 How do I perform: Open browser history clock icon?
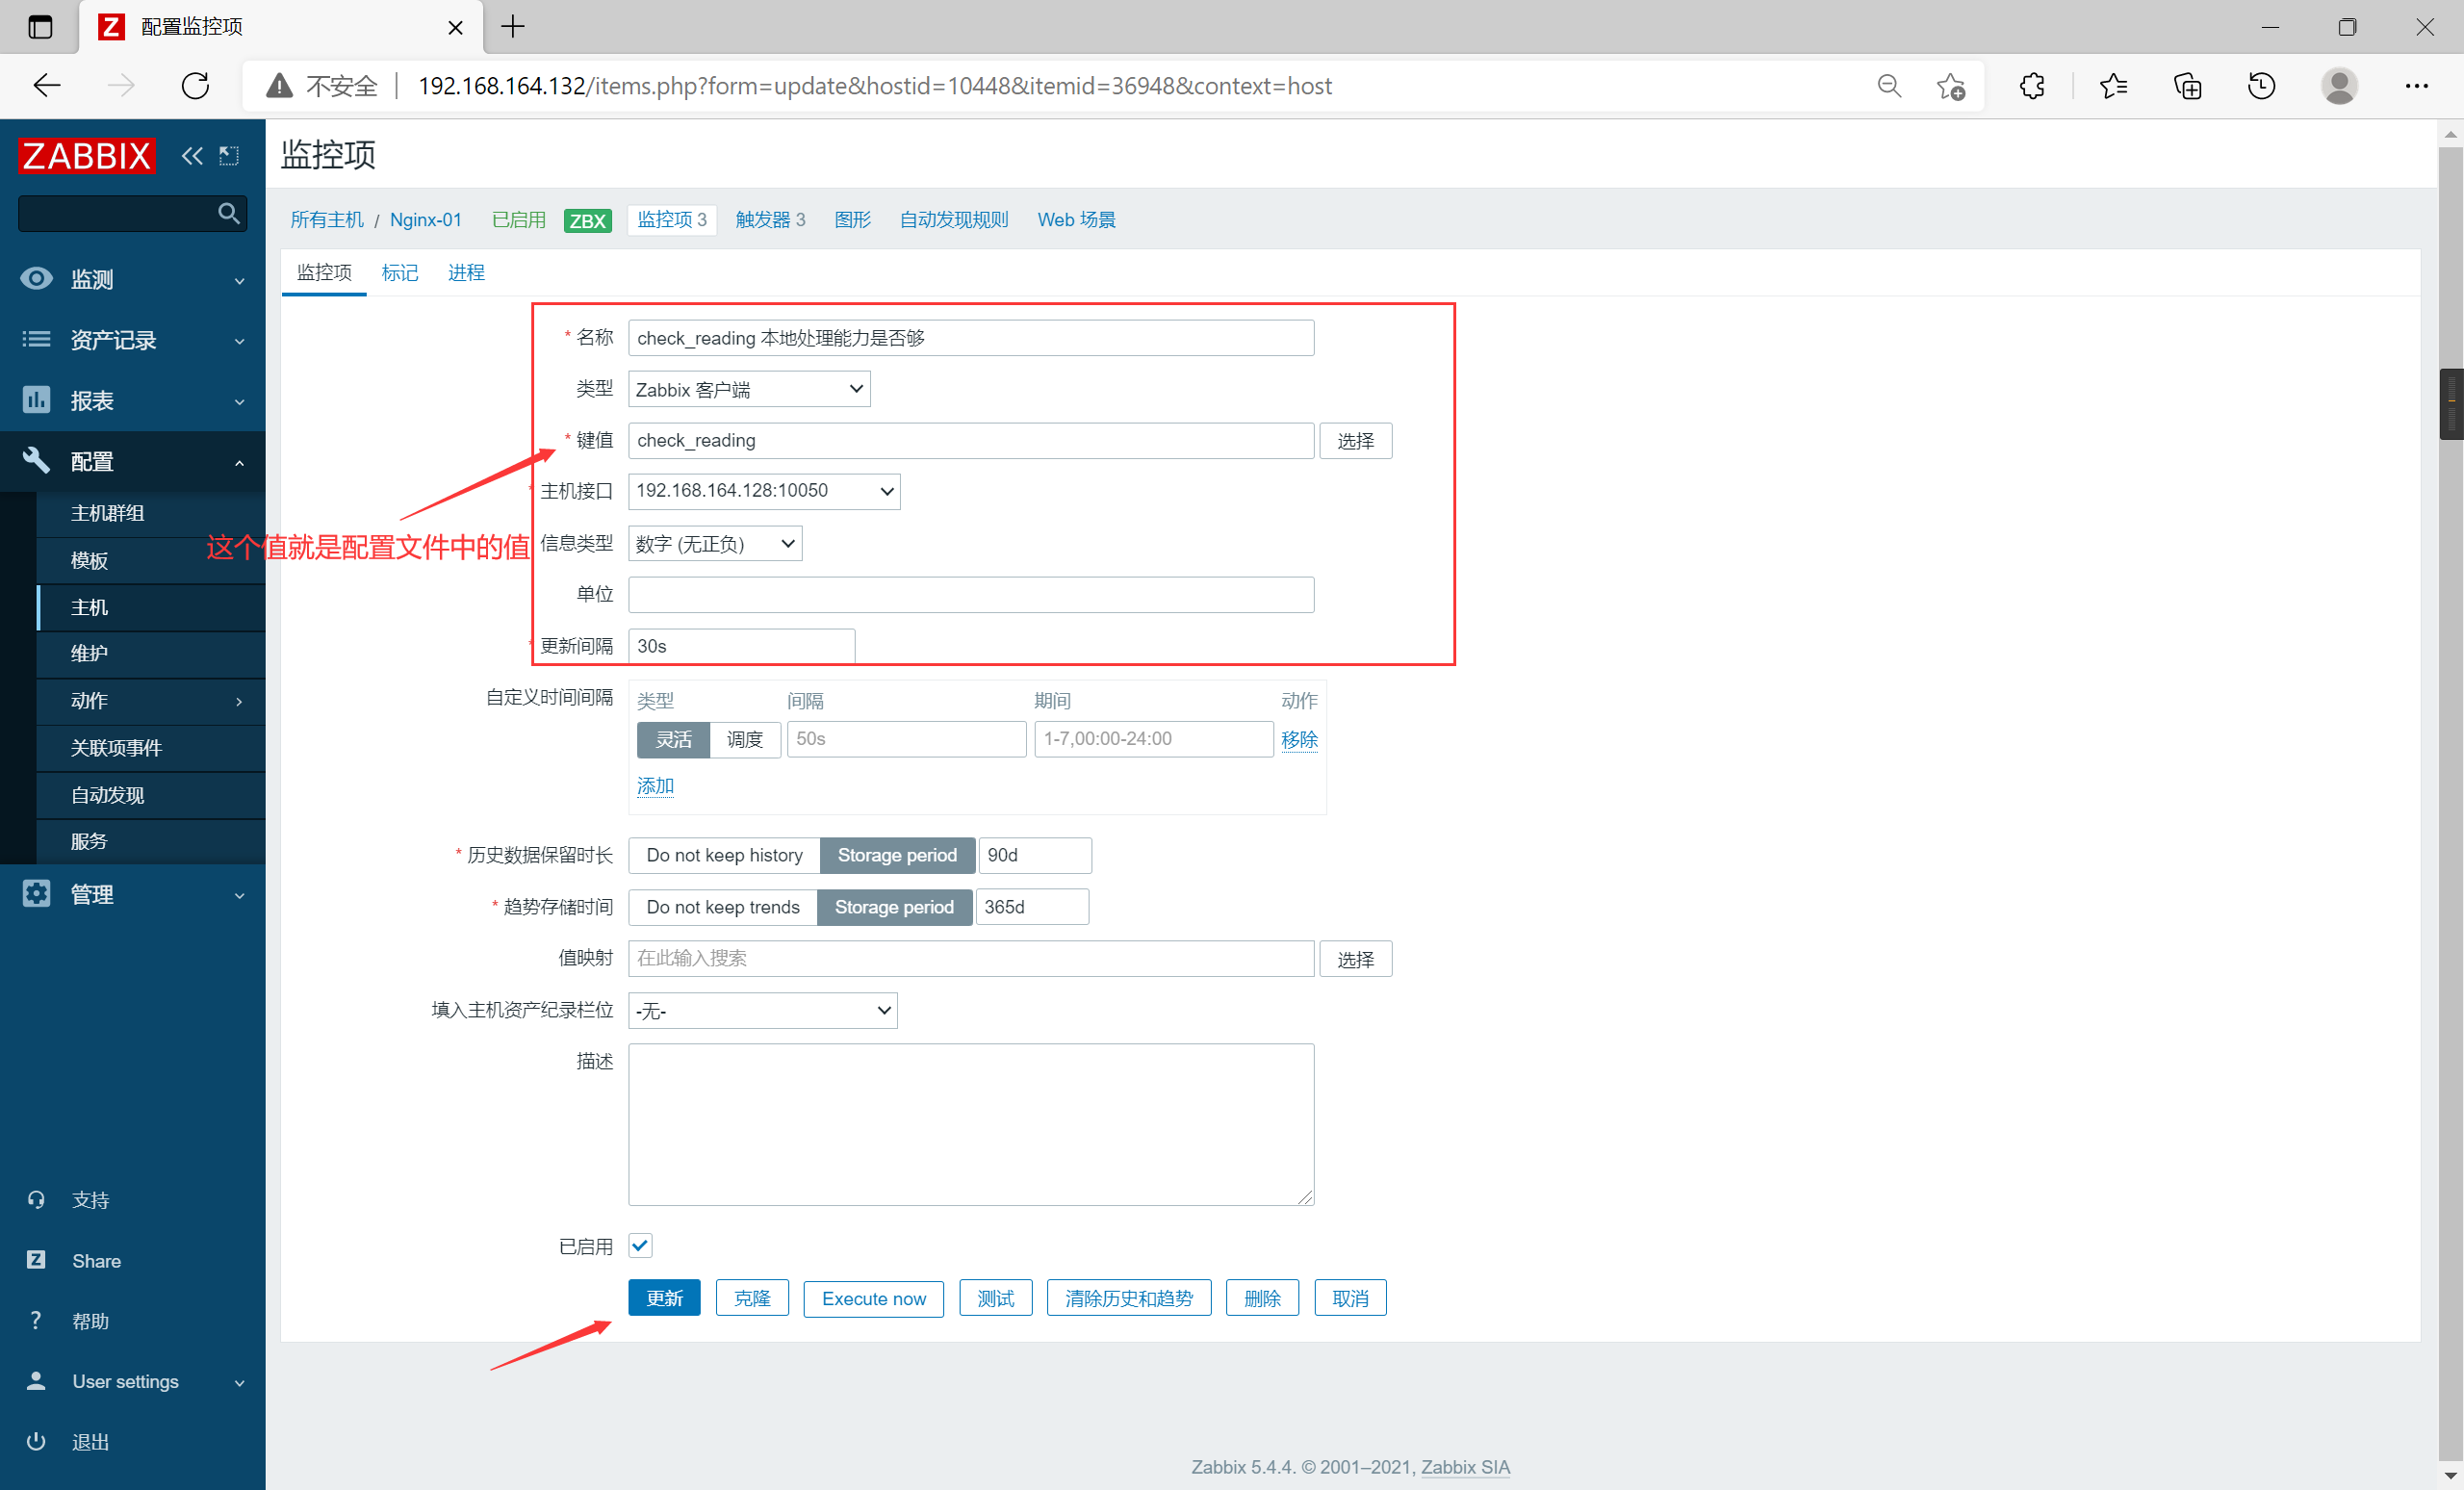tap(2261, 86)
